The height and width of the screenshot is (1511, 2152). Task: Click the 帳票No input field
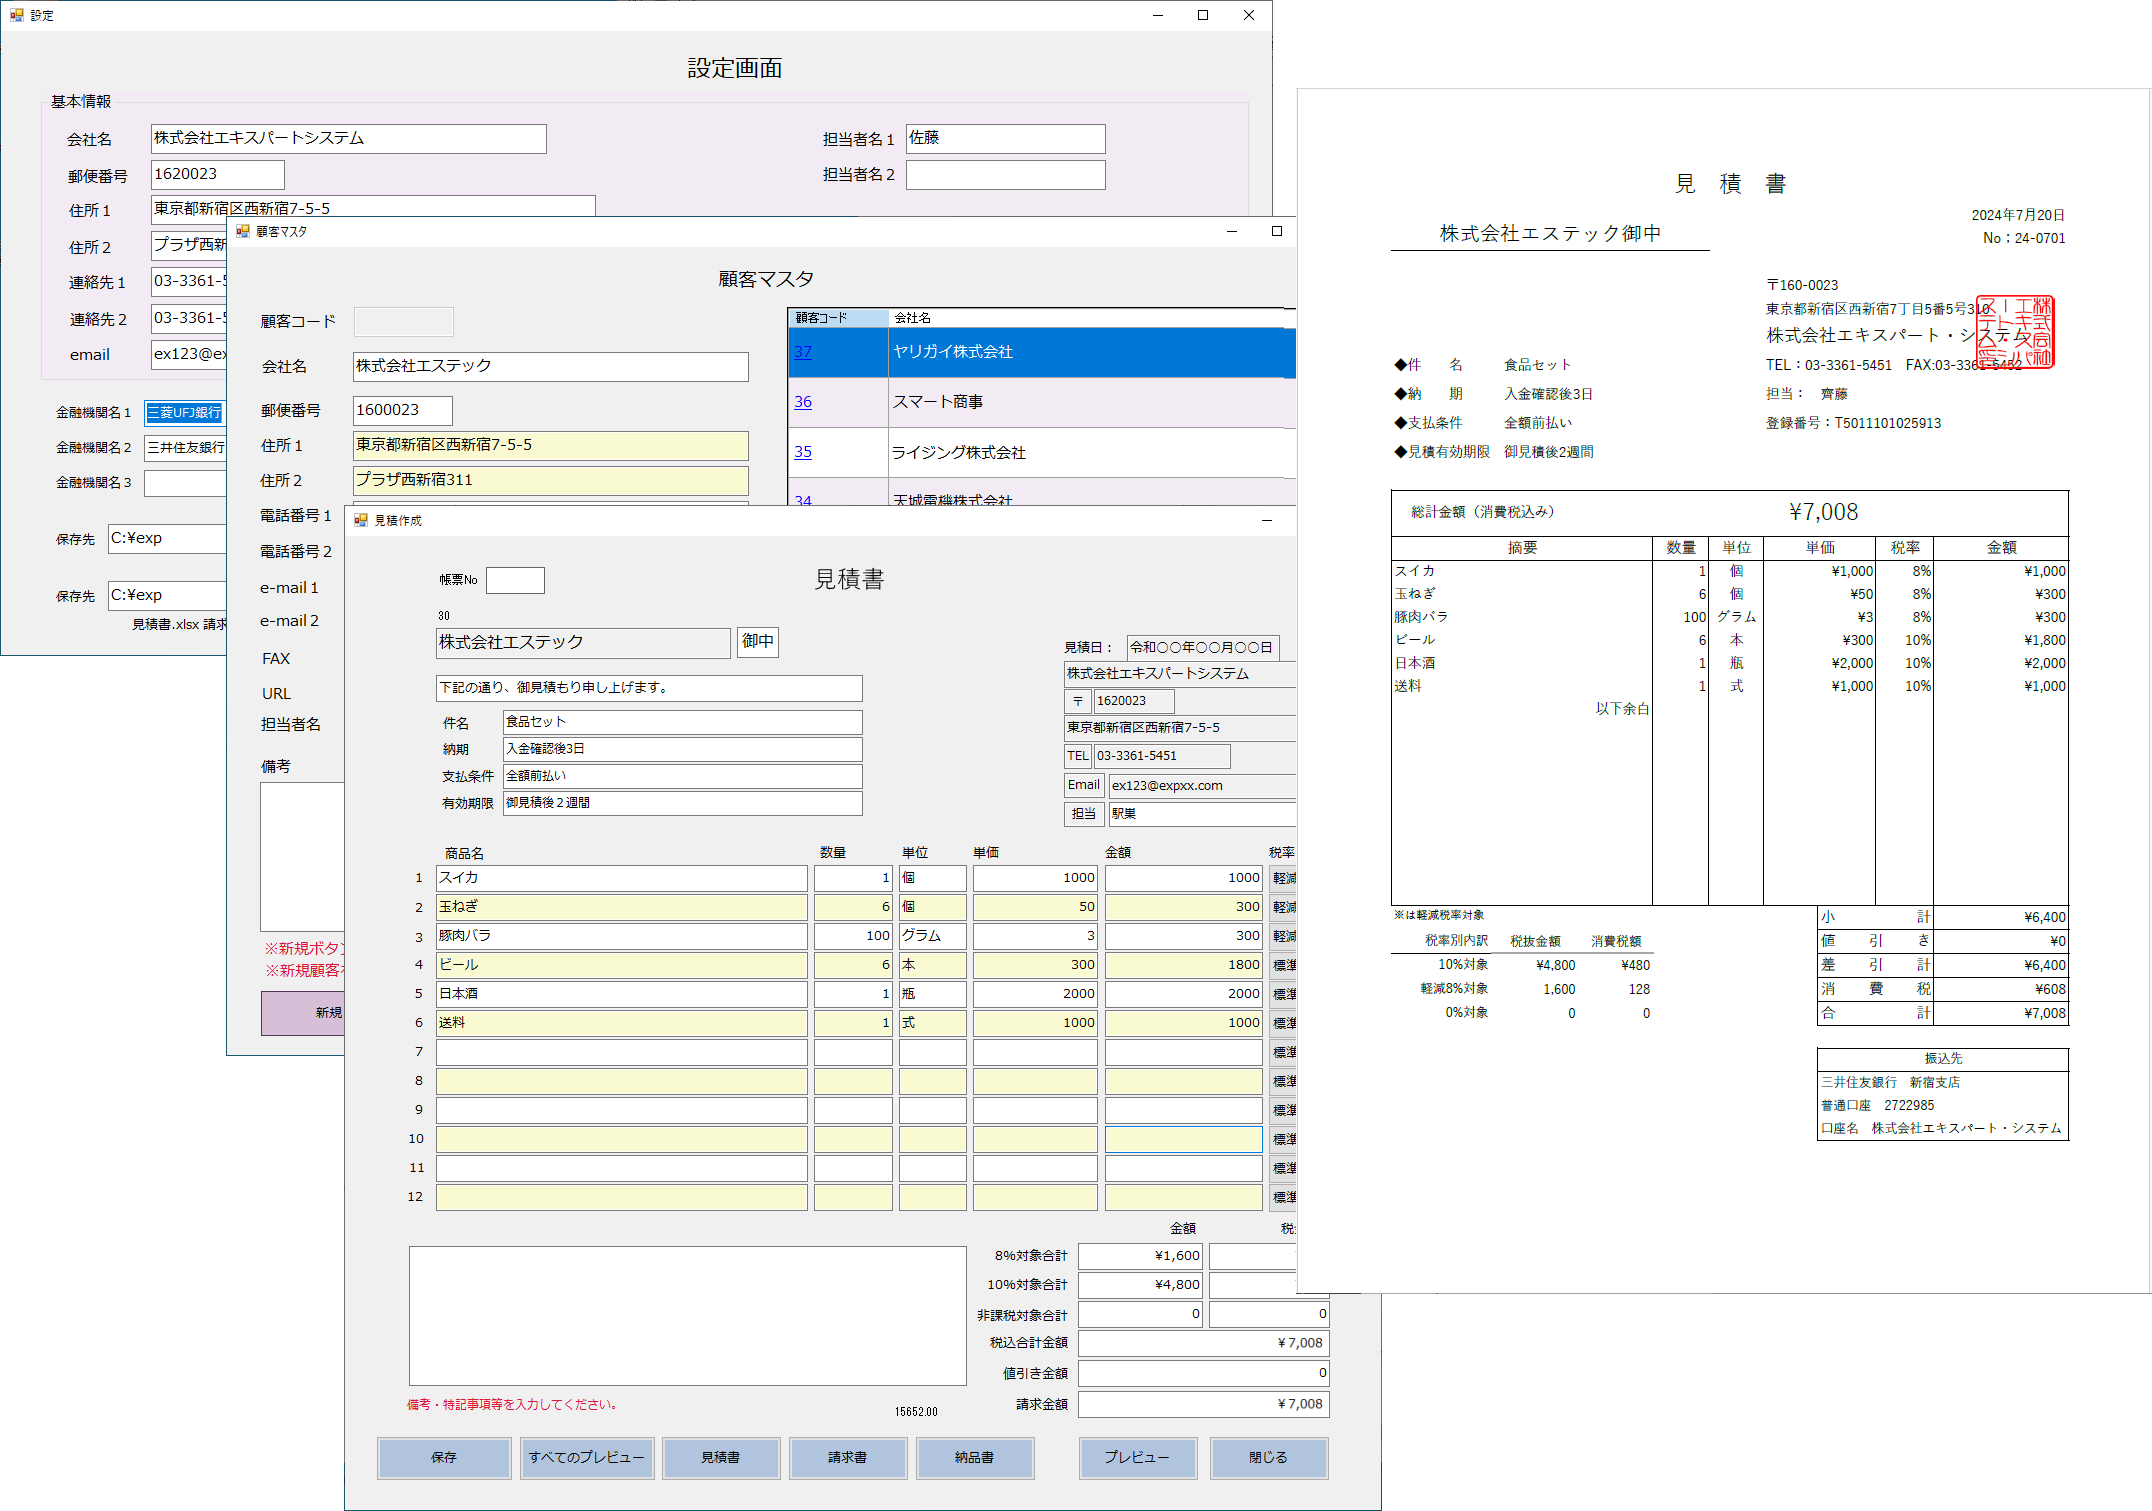(515, 580)
